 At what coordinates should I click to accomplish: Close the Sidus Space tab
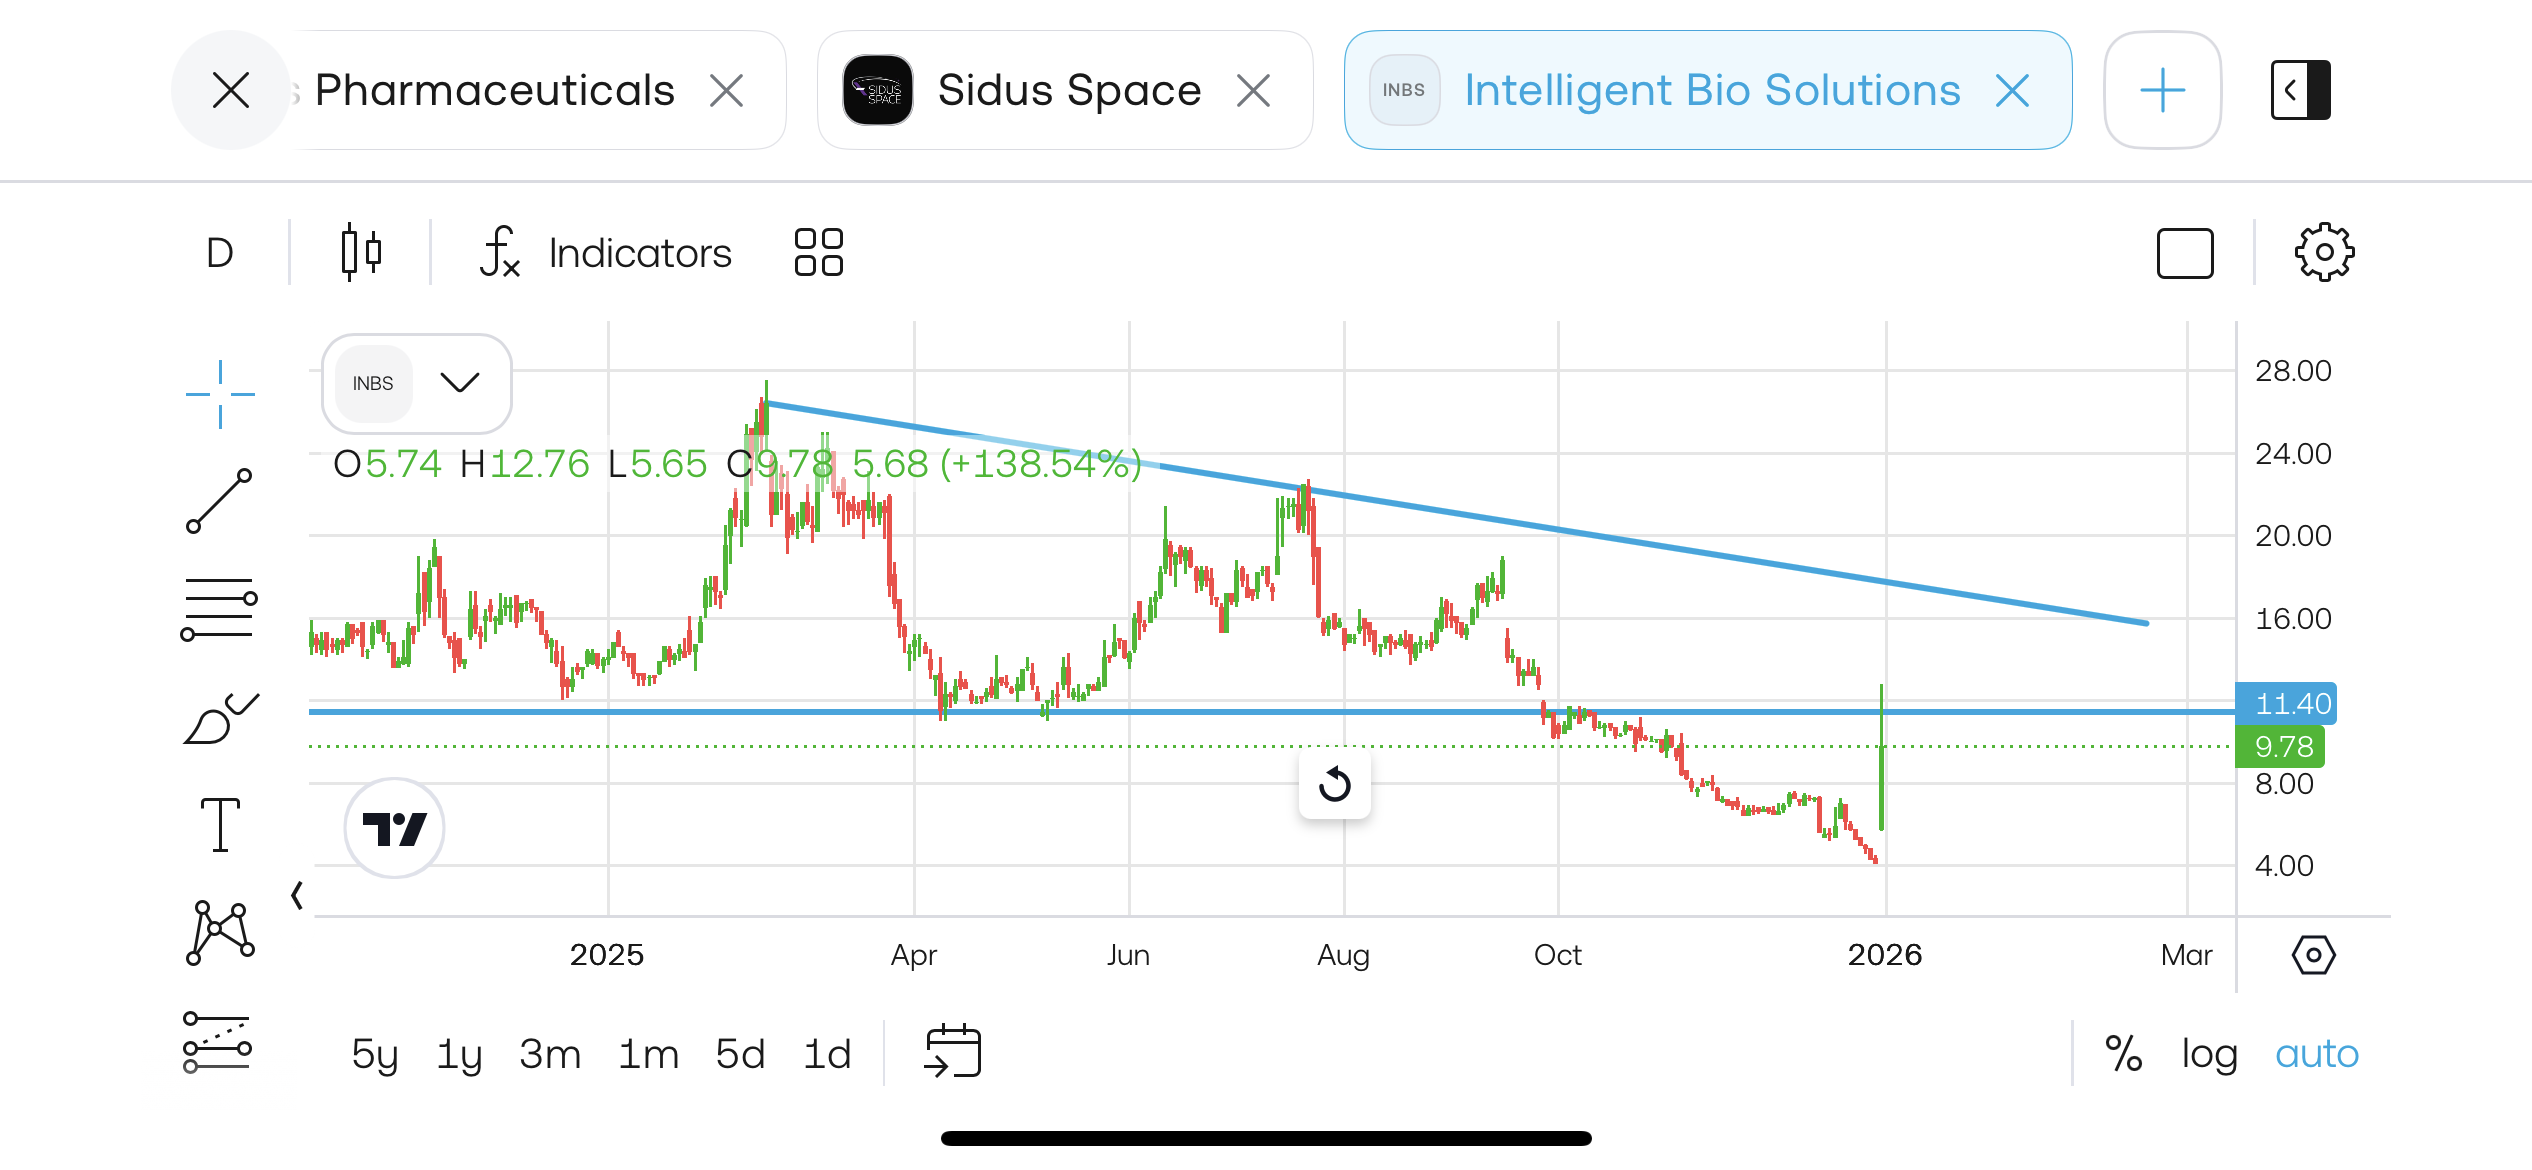coord(1253,91)
